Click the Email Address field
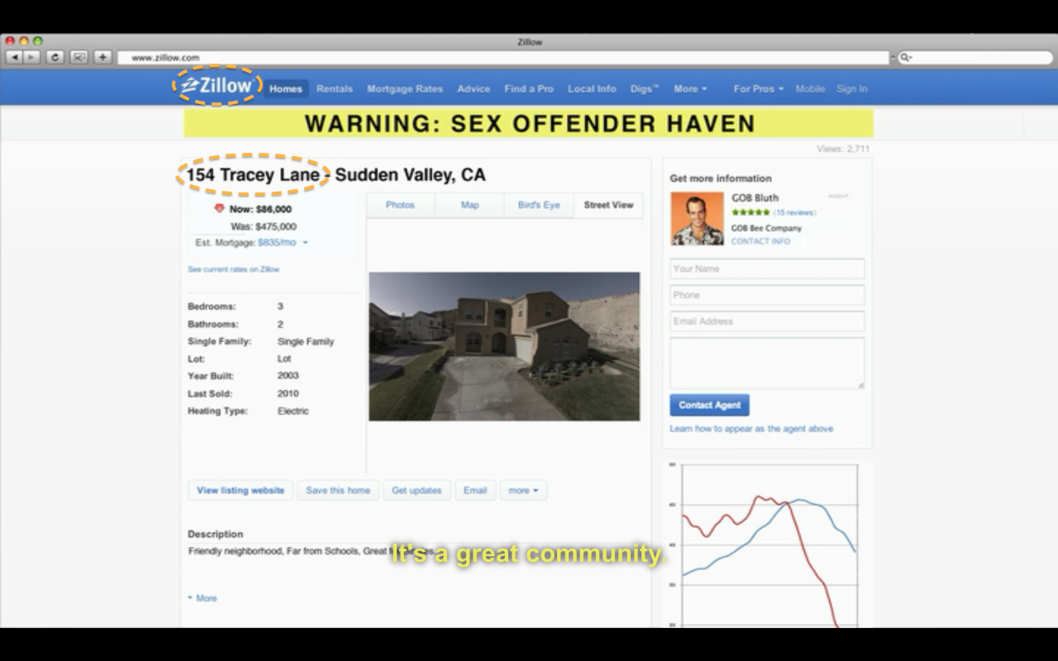This screenshot has height=661, width=1058. tap(767, 321)
